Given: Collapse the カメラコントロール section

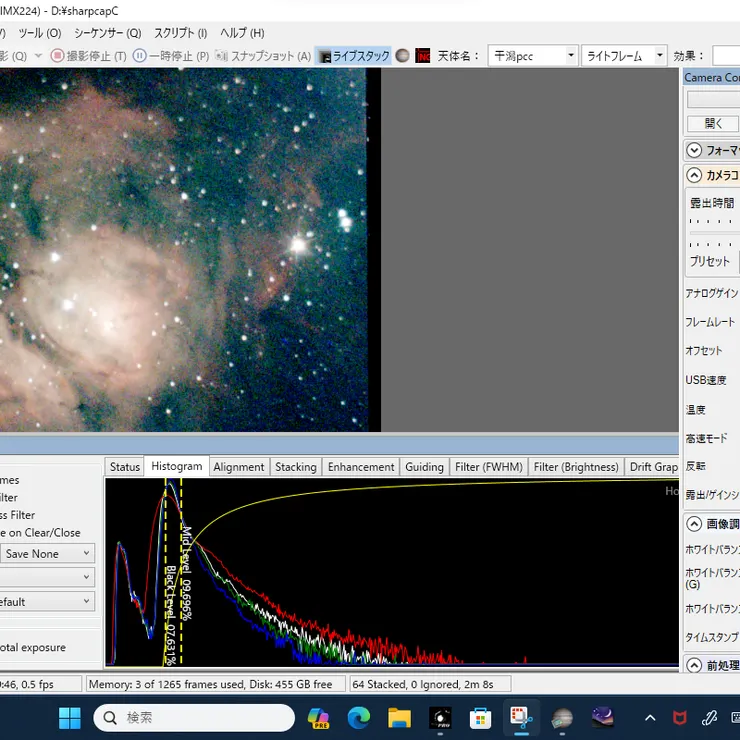Looking at the screenshot, I should 695,175.
